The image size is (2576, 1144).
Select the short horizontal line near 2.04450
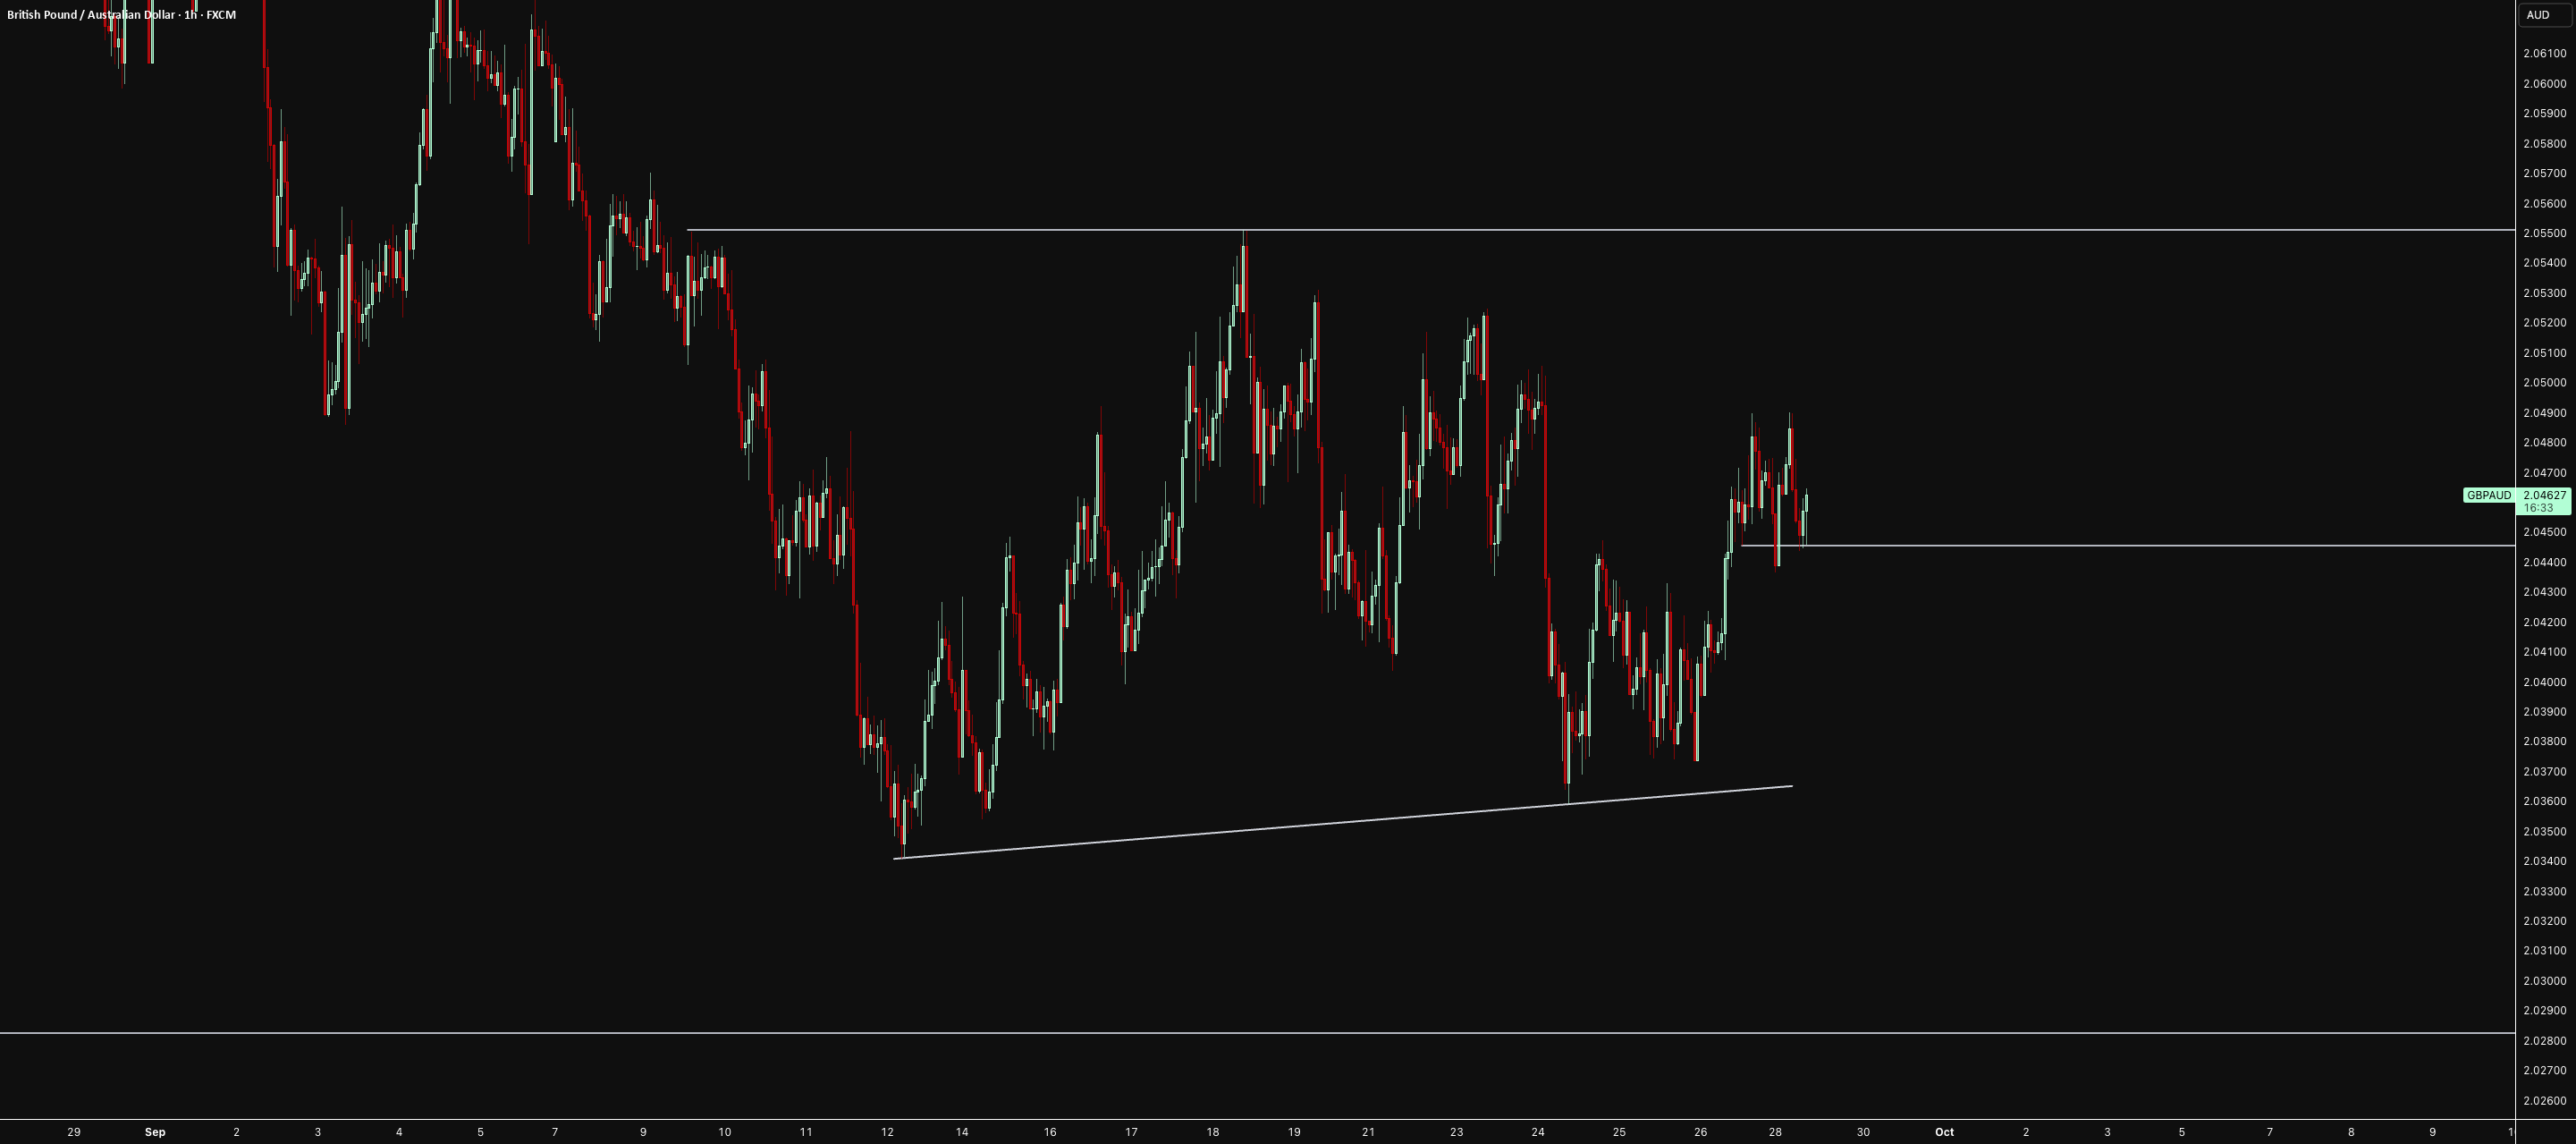2127,546
